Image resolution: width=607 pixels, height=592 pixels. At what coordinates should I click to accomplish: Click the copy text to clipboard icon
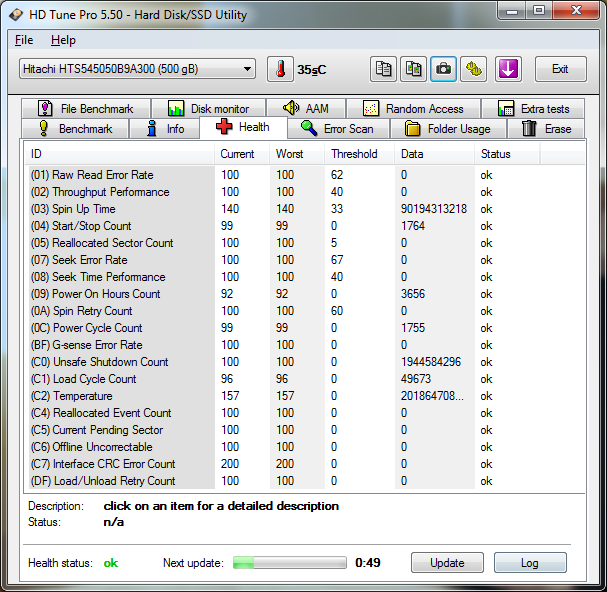tap(383, 69)
